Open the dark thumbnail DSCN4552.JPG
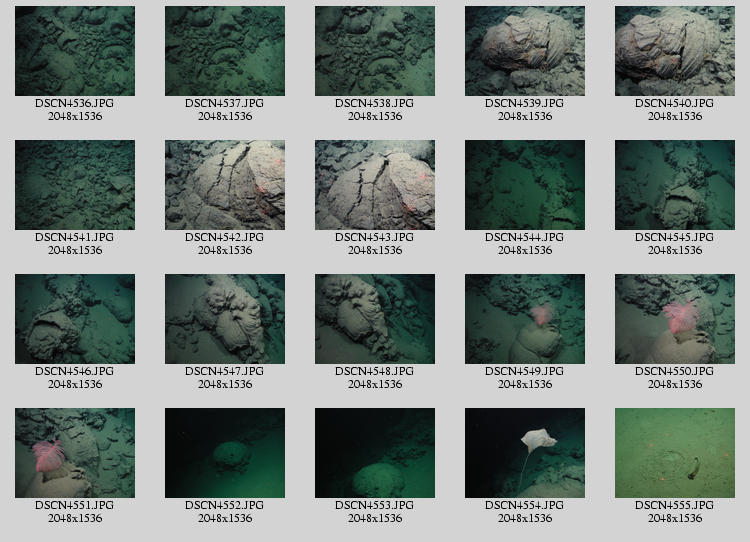This screenshot has height=542, width=750. tap(225, 453)
